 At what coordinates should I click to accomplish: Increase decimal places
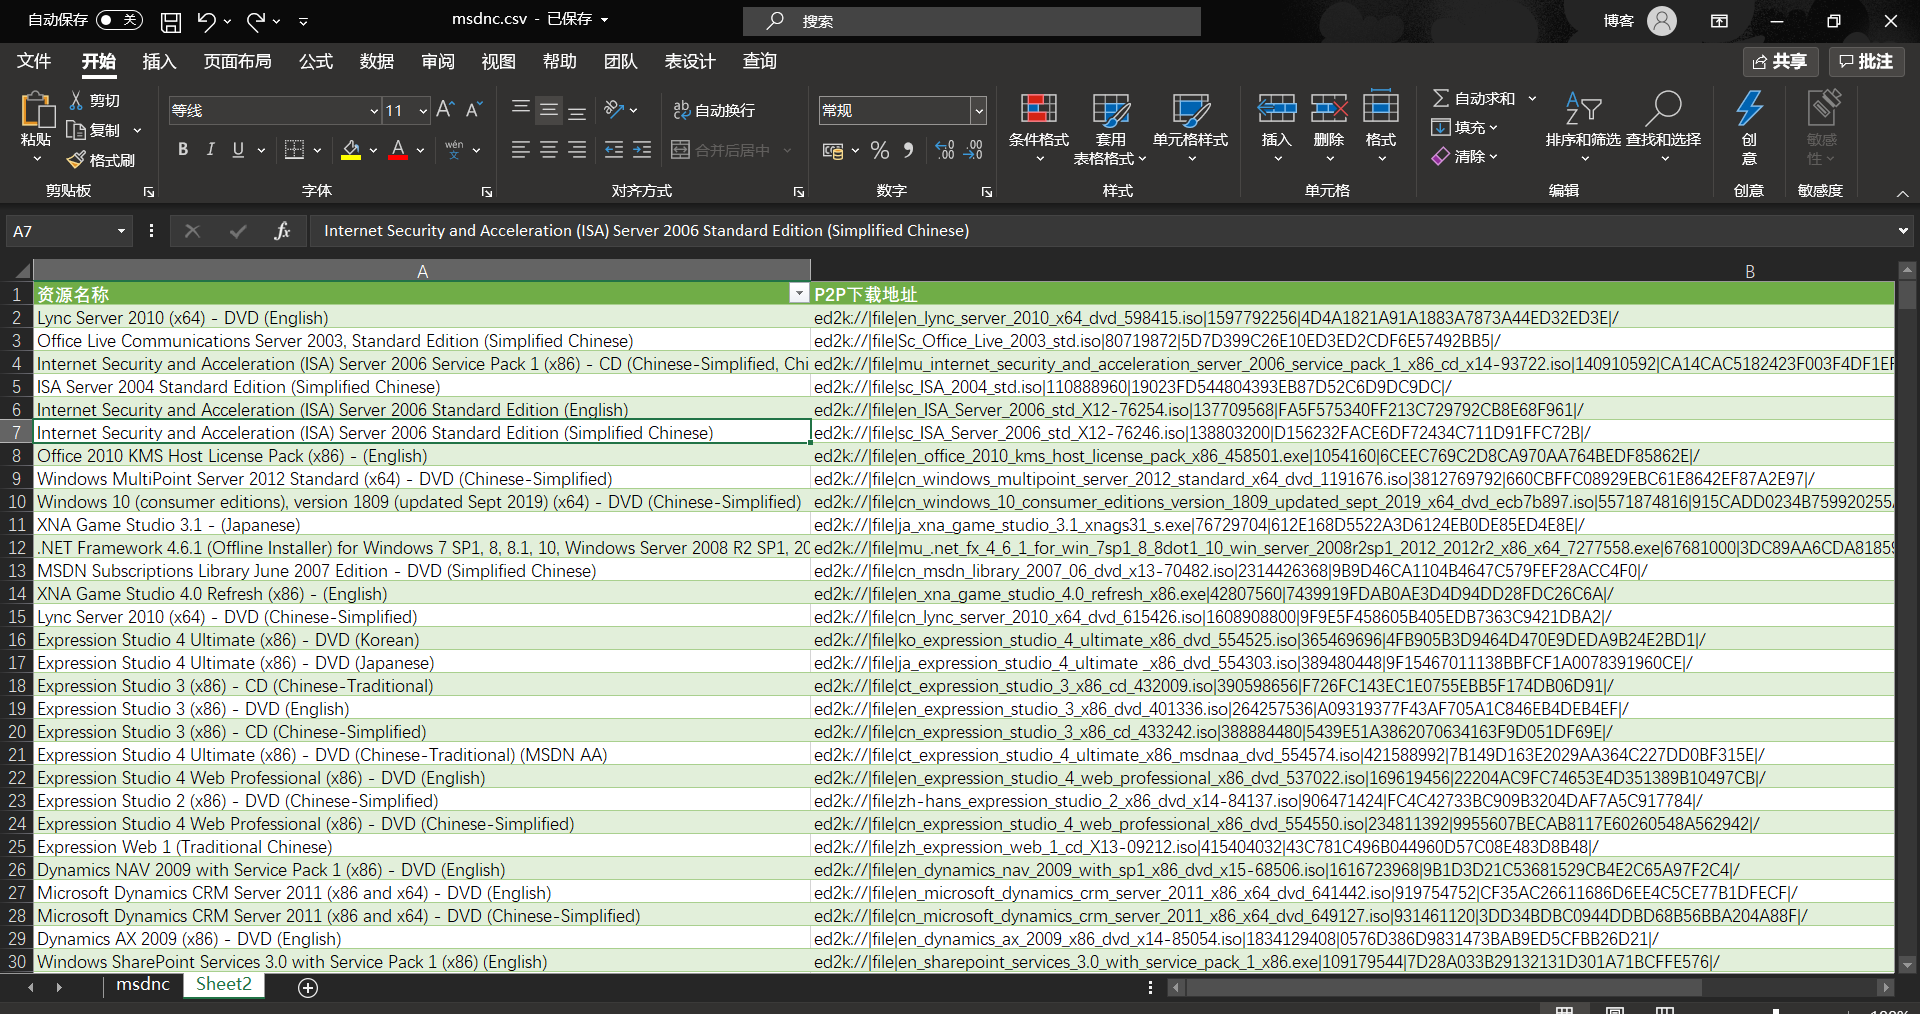click(945, 150)
